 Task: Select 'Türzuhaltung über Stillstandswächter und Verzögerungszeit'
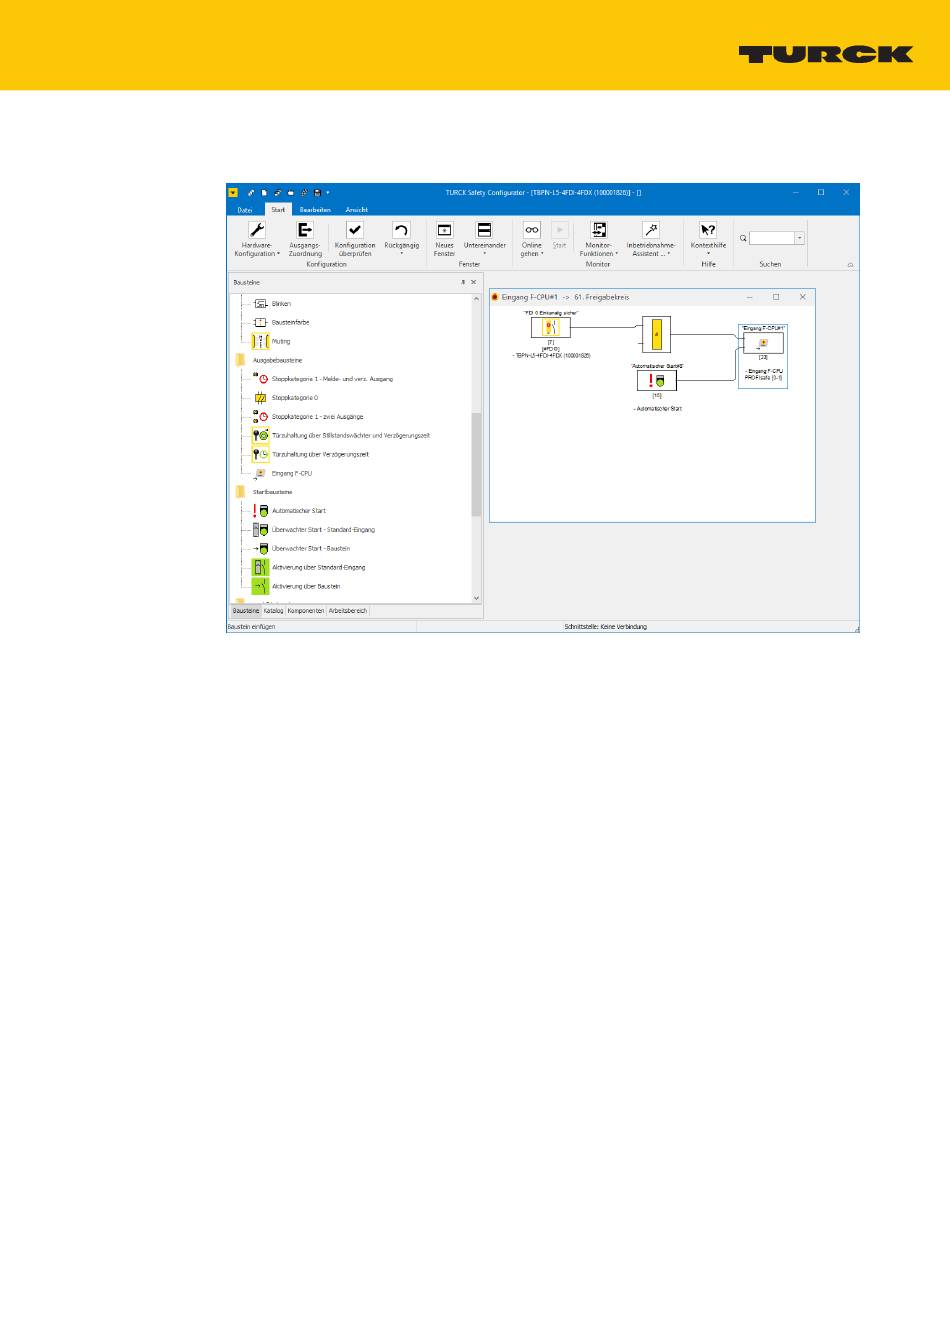point(351,436)
